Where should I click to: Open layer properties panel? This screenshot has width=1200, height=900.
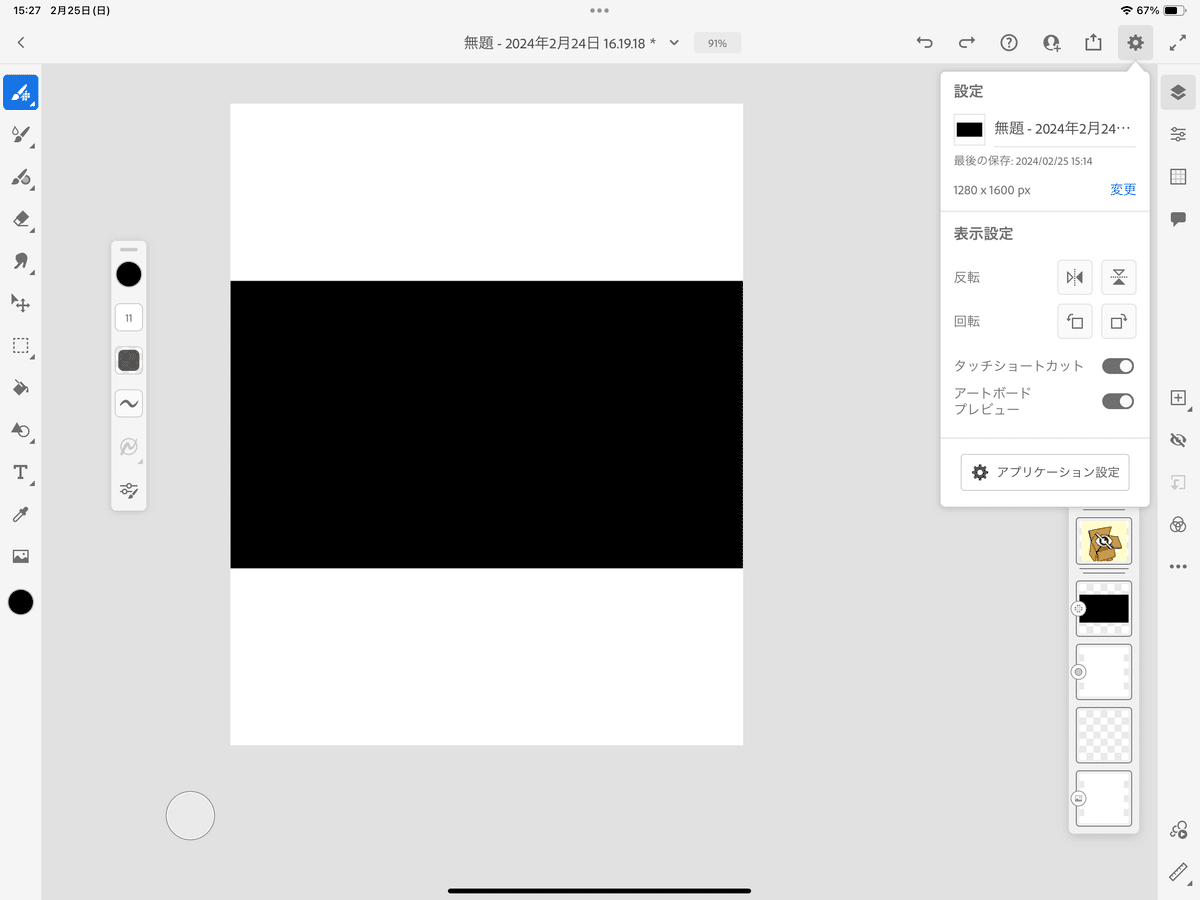(1178, 134)
